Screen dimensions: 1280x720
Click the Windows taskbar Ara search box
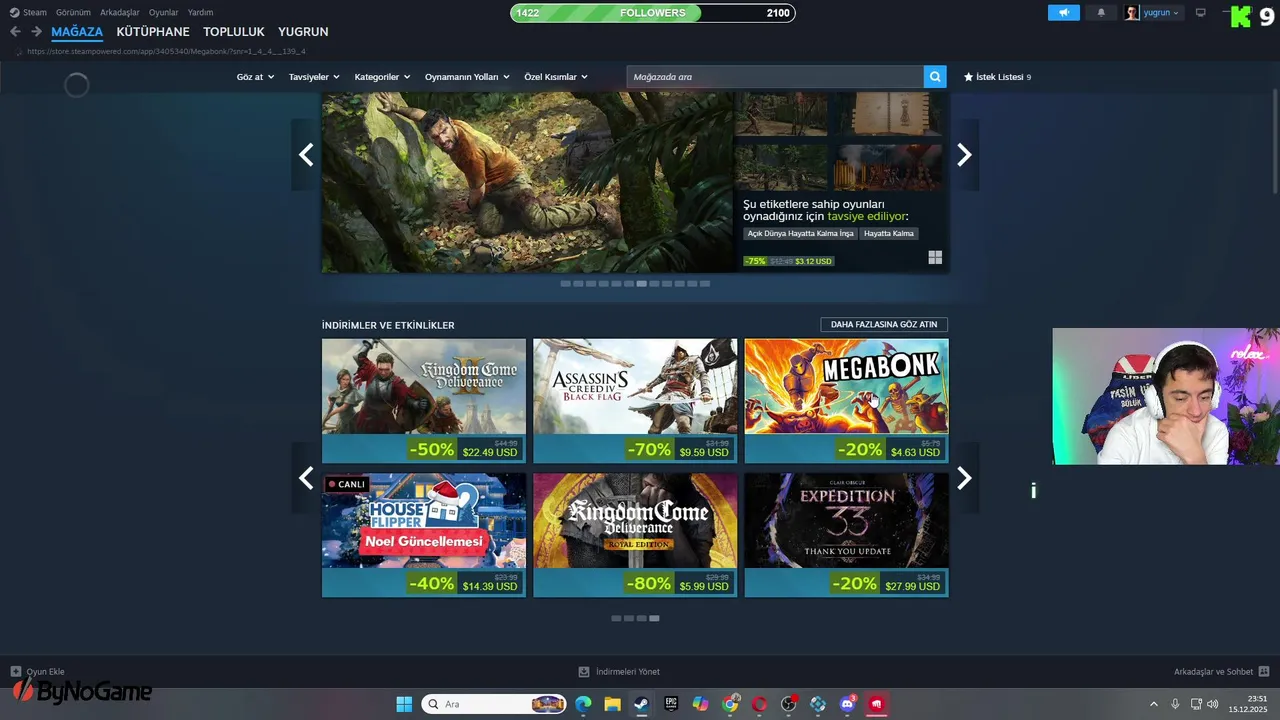(x=495, y=704)
